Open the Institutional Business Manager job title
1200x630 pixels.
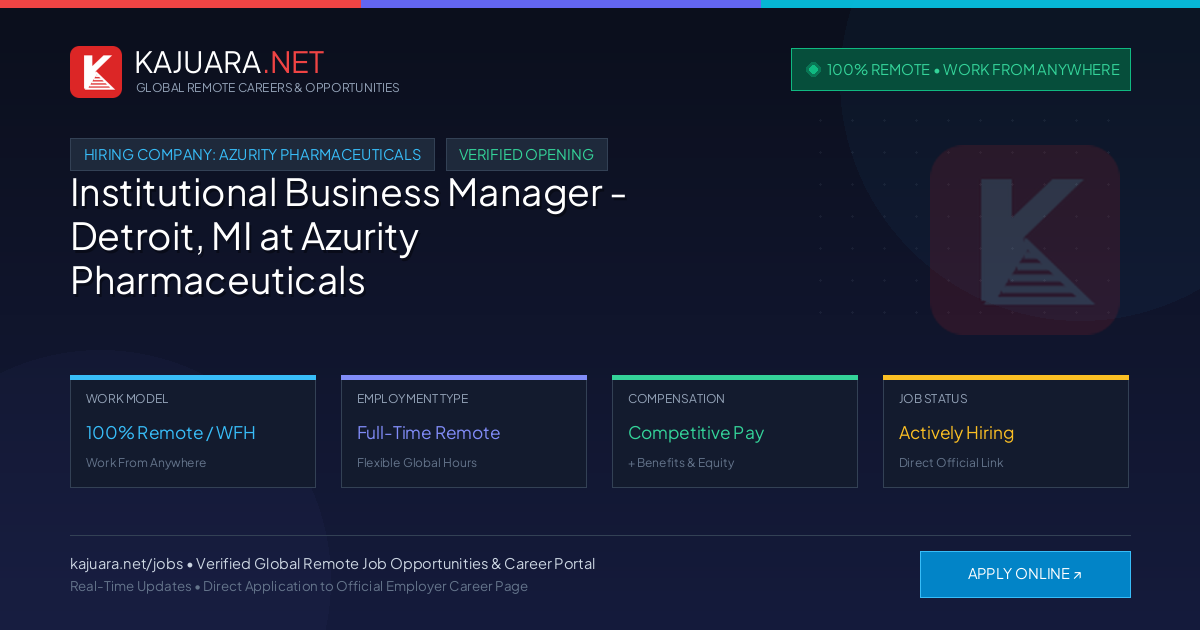(x=348, y=236)
